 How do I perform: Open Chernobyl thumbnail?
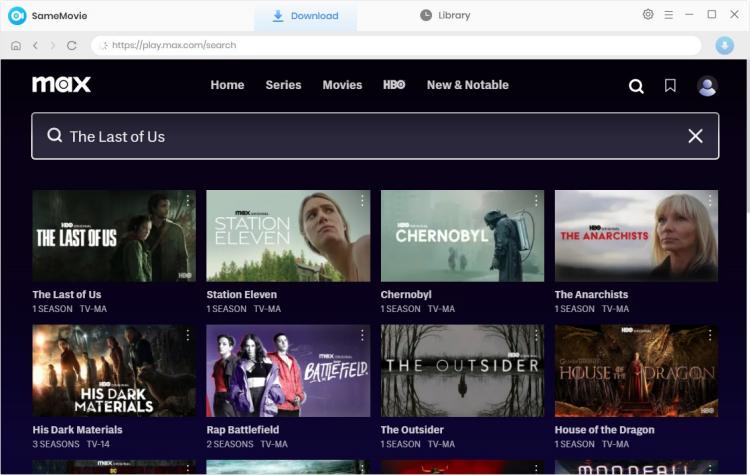point(462,236)
